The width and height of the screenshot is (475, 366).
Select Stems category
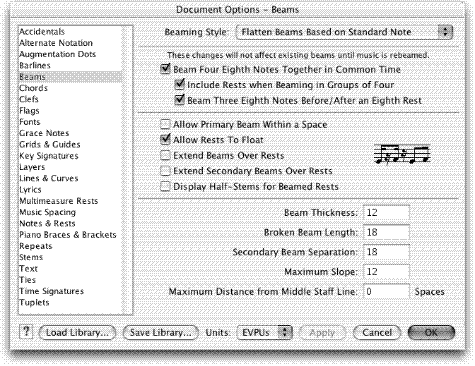coord(70,257)
